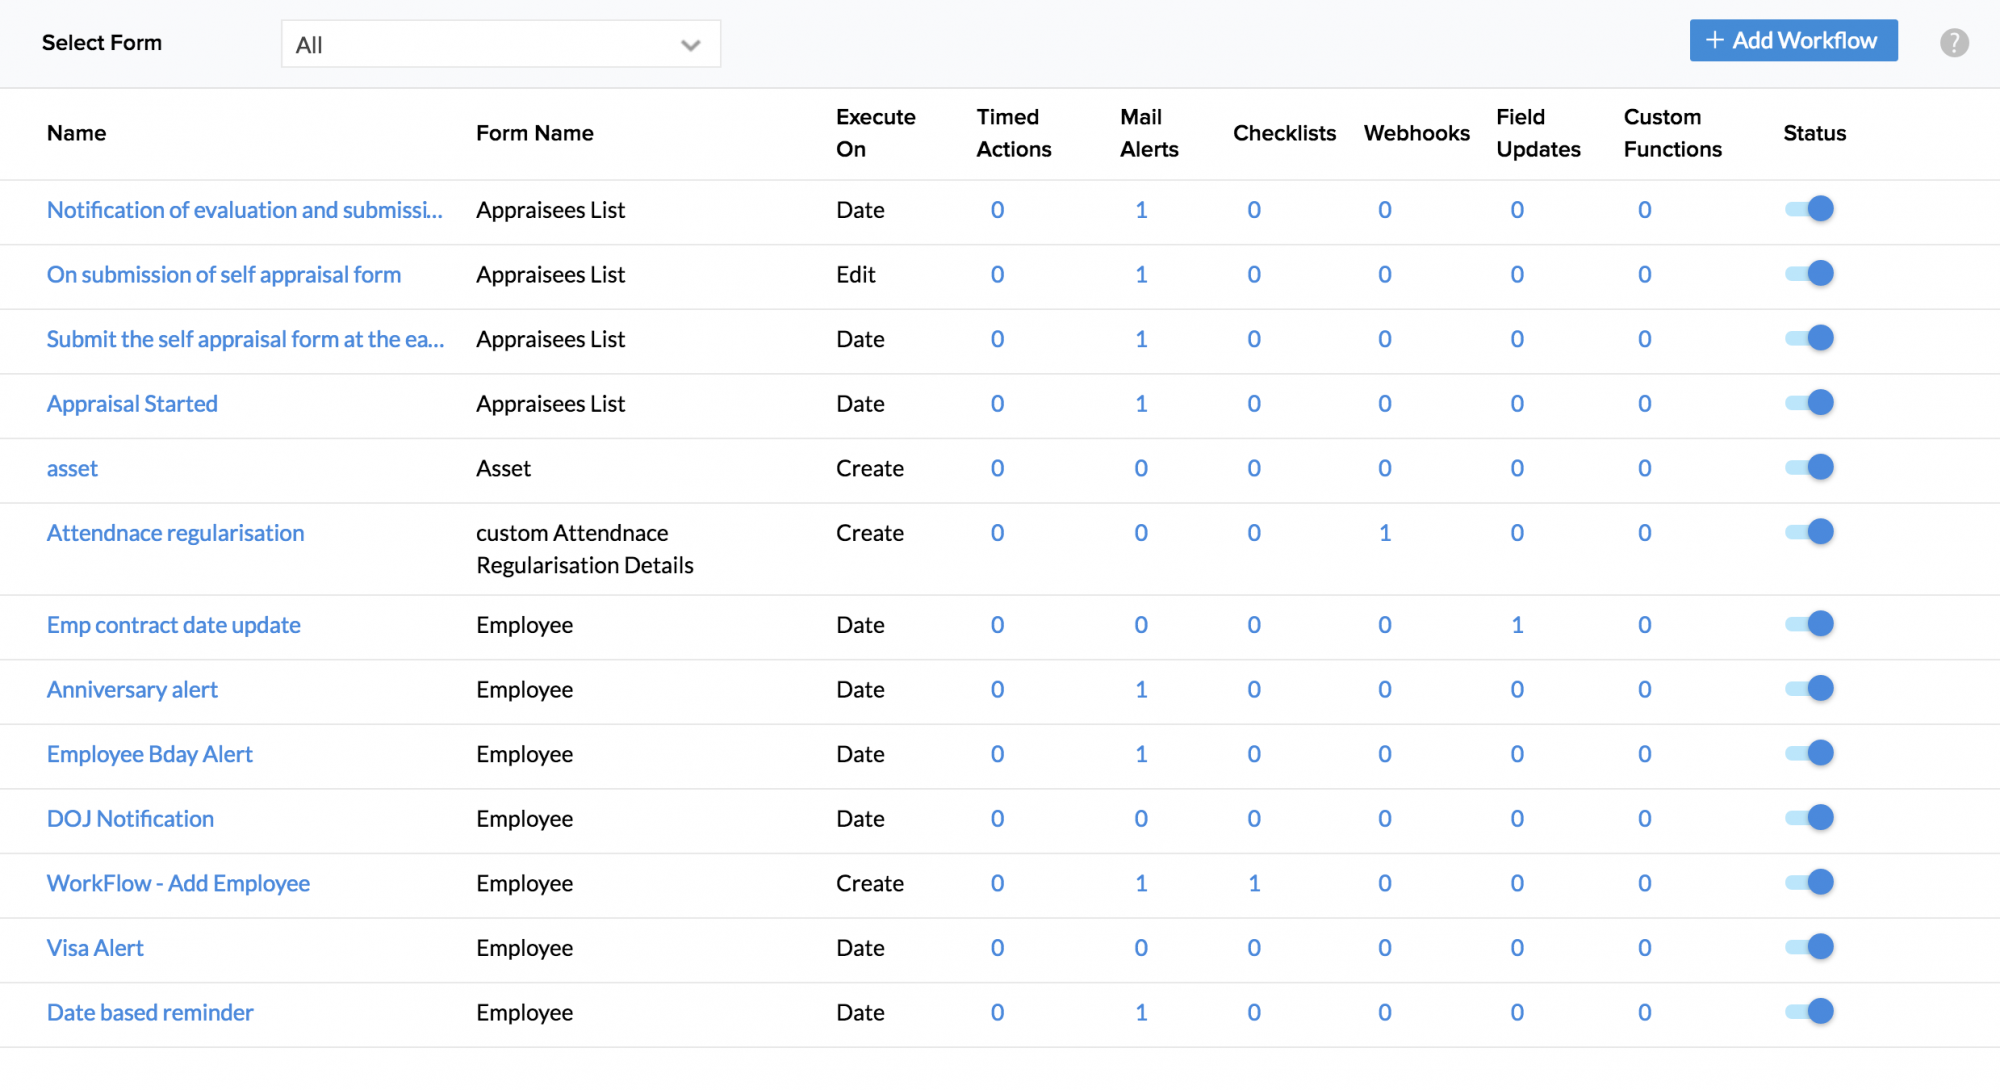
Task: Click checklists count for WorkFlow - Add Employee
Action: 1253,883
